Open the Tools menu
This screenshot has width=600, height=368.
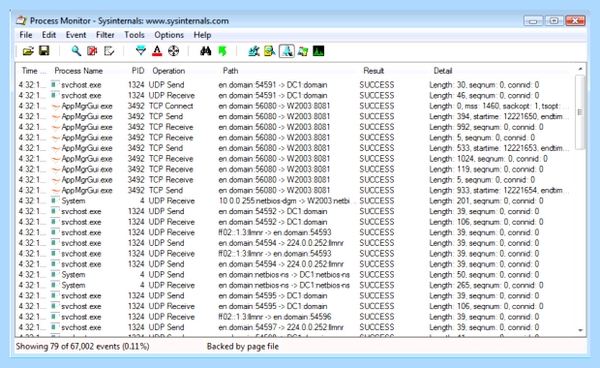[x=134, y=35]
